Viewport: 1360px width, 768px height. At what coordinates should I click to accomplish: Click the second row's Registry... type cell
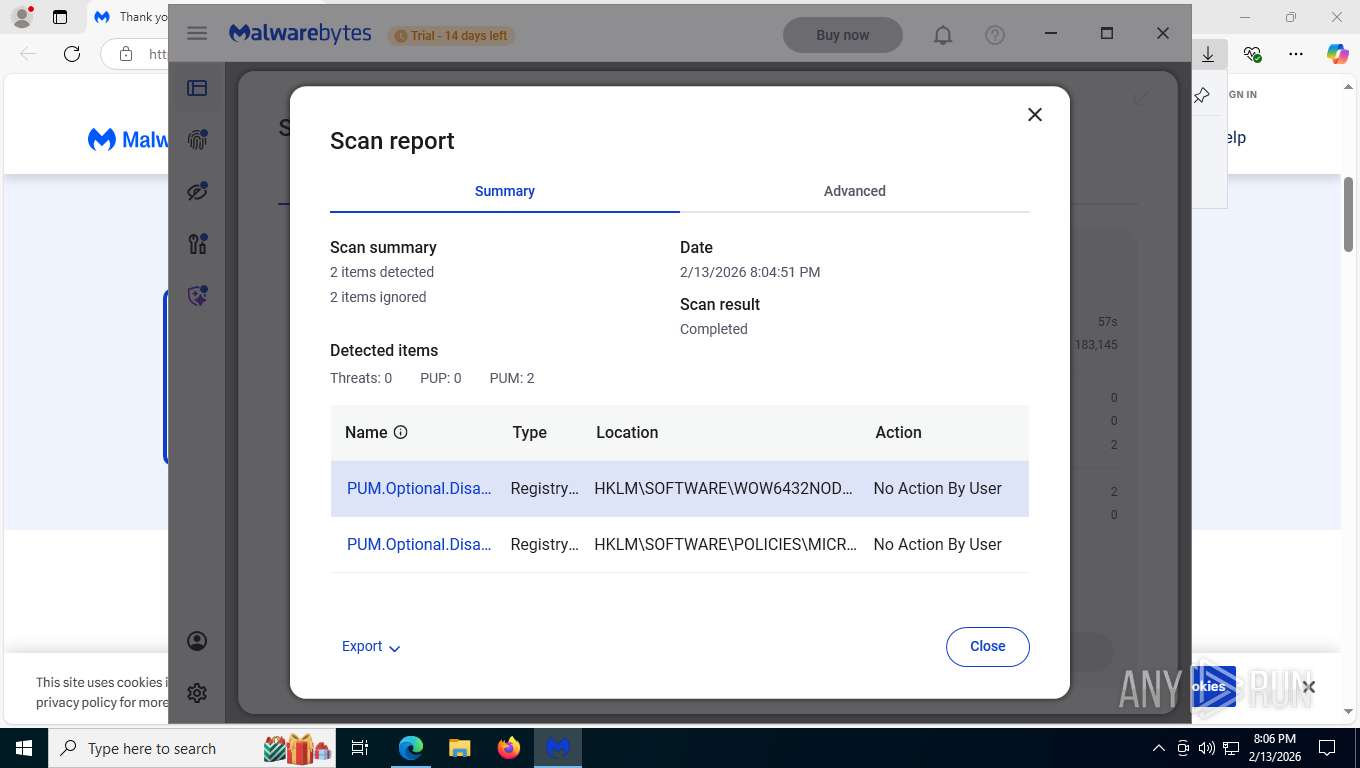pos(544,544)
